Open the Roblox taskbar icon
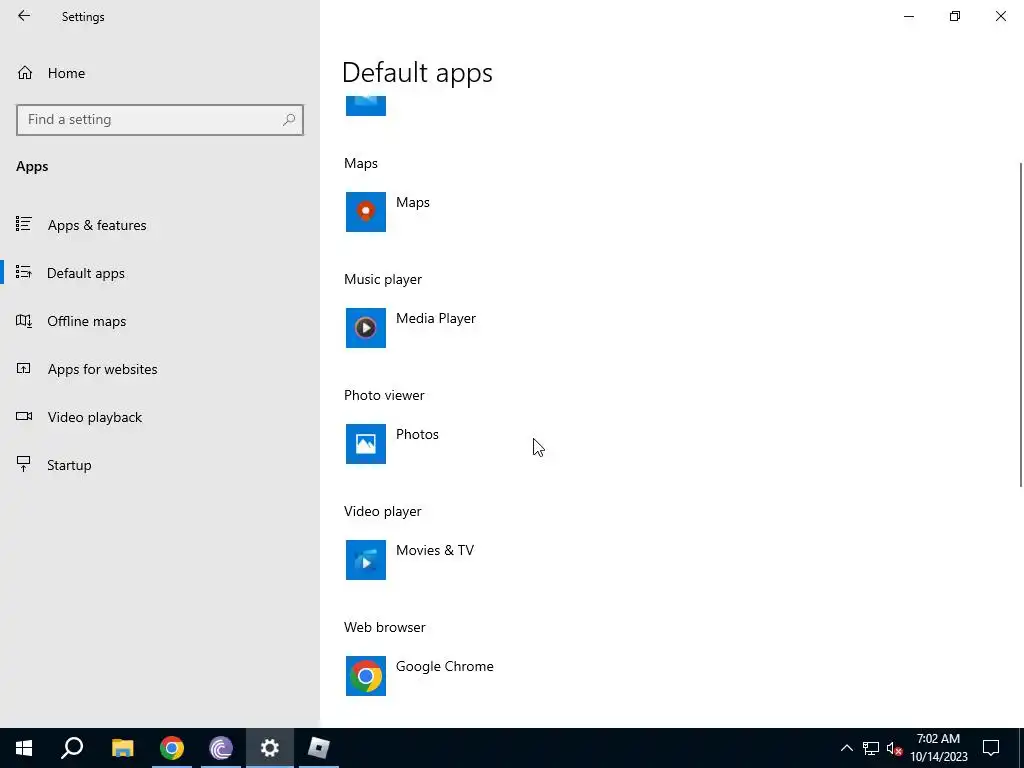1024x768 pixels. tap(319, 748)
